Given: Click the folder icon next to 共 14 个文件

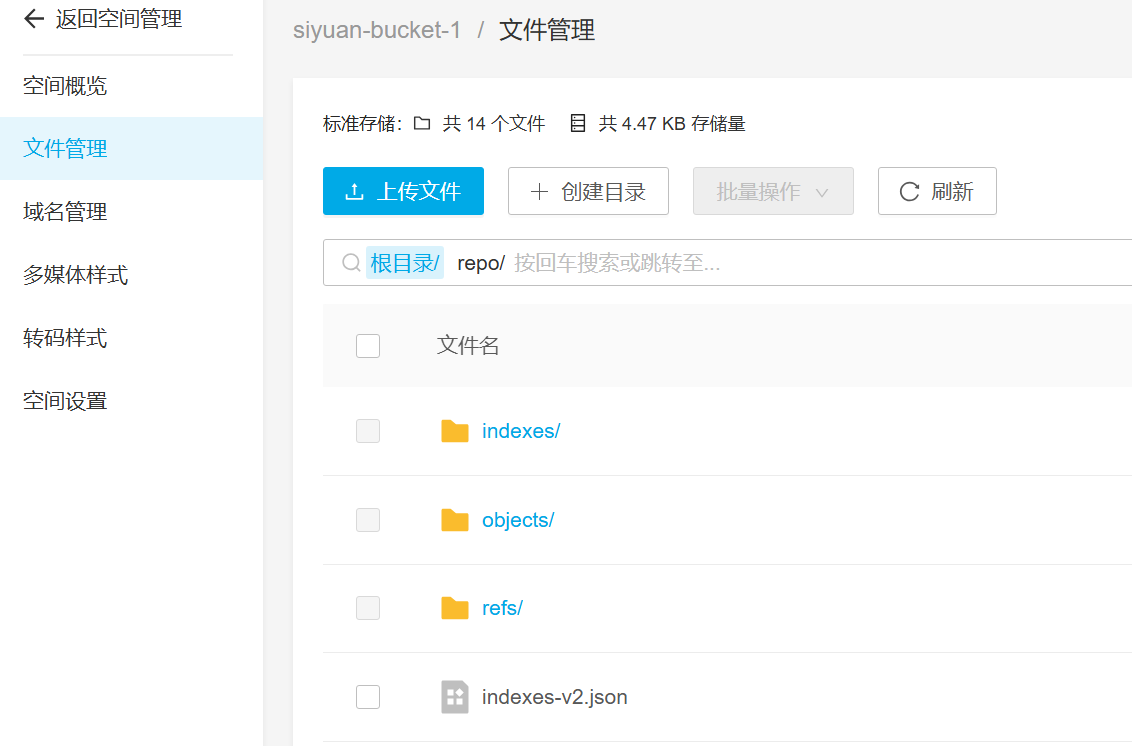Looking at the screenshot, I should coord(422,123).
